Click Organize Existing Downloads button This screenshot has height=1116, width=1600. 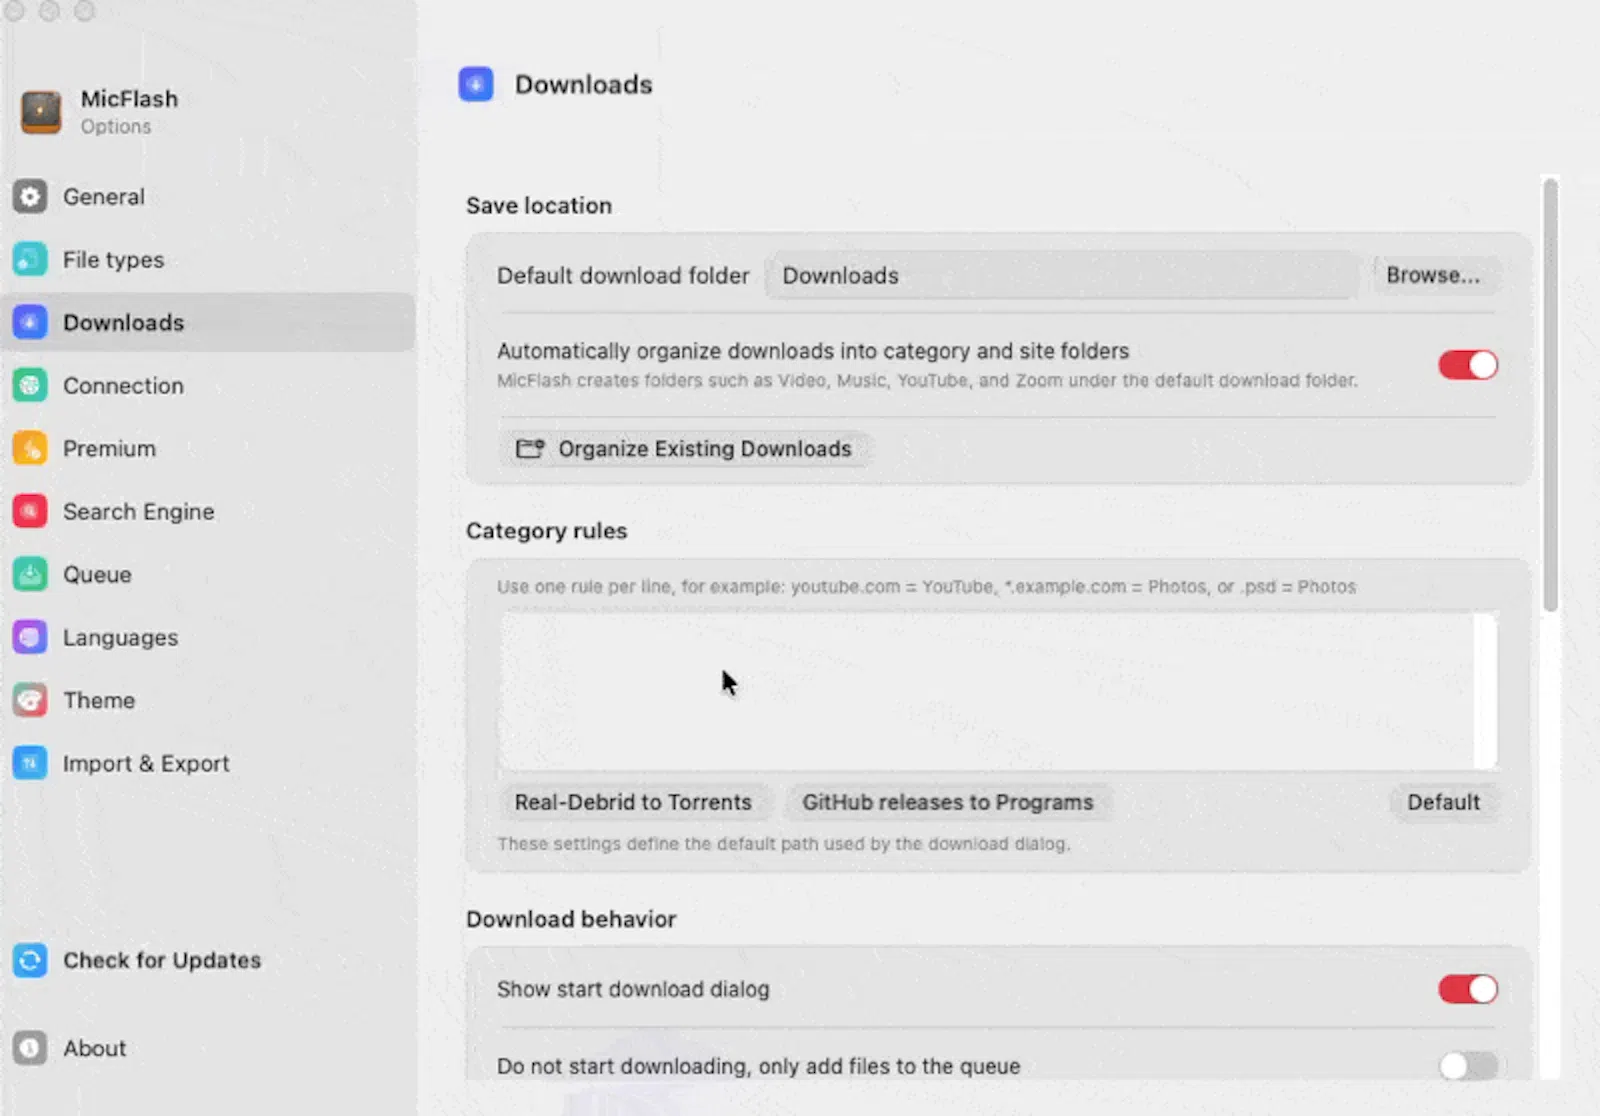684,449
